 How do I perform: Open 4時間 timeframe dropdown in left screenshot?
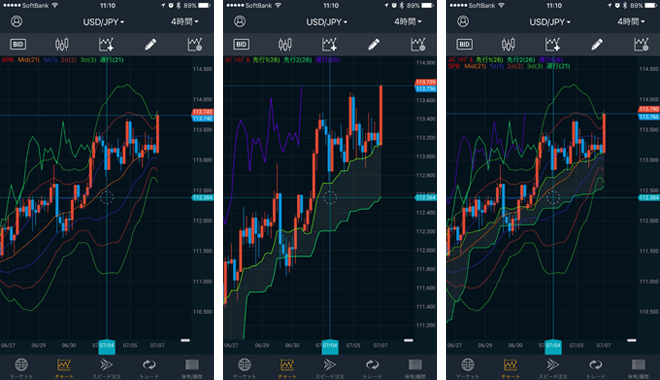(x=185, y=21)
